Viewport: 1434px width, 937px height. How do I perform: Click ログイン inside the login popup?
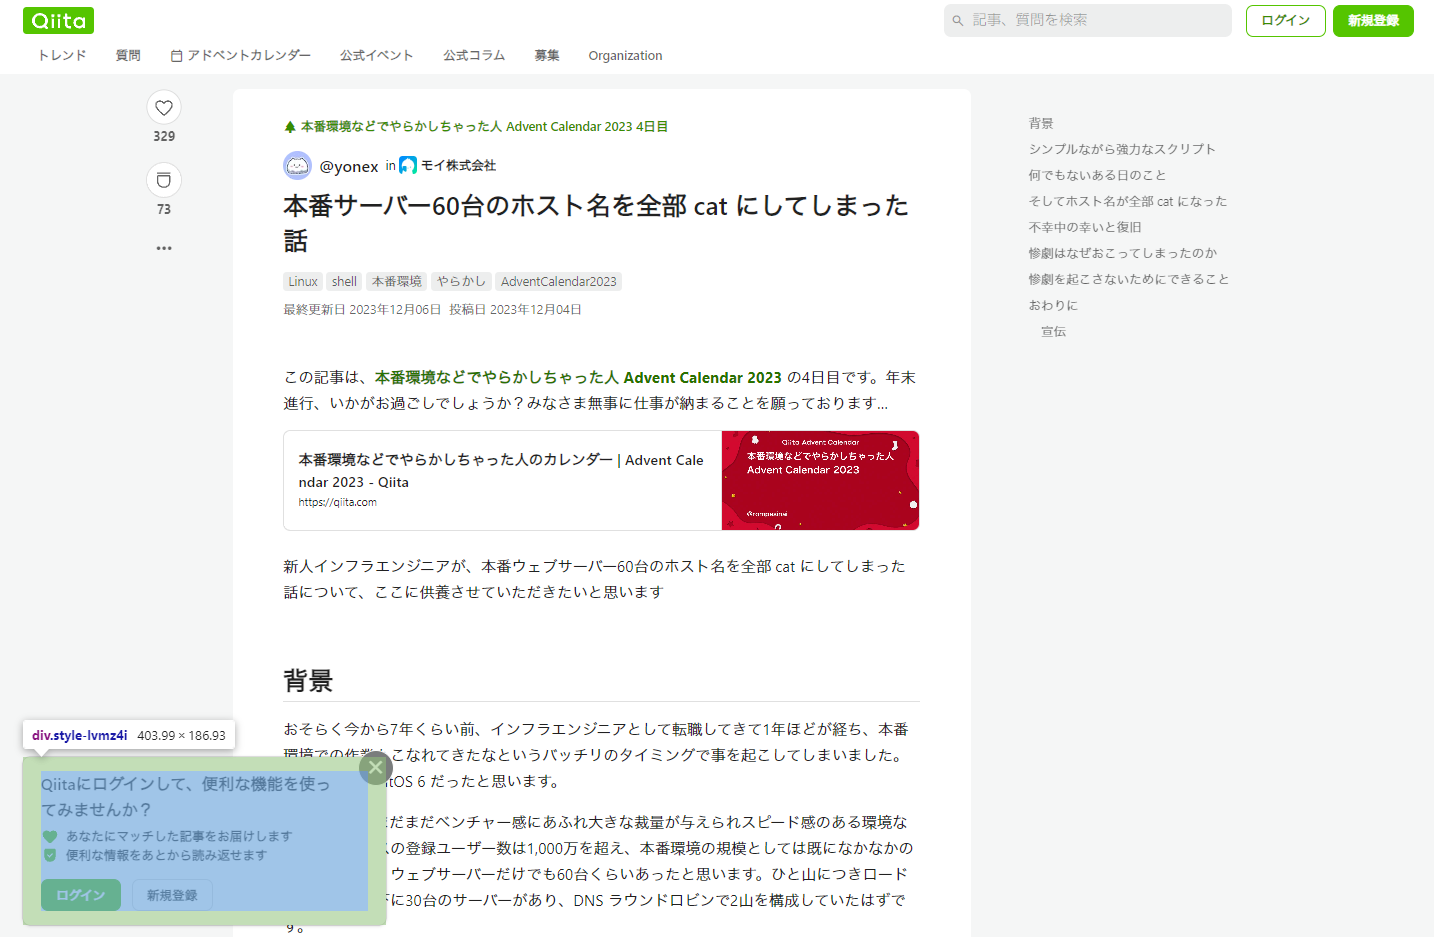tap(80, 895)
